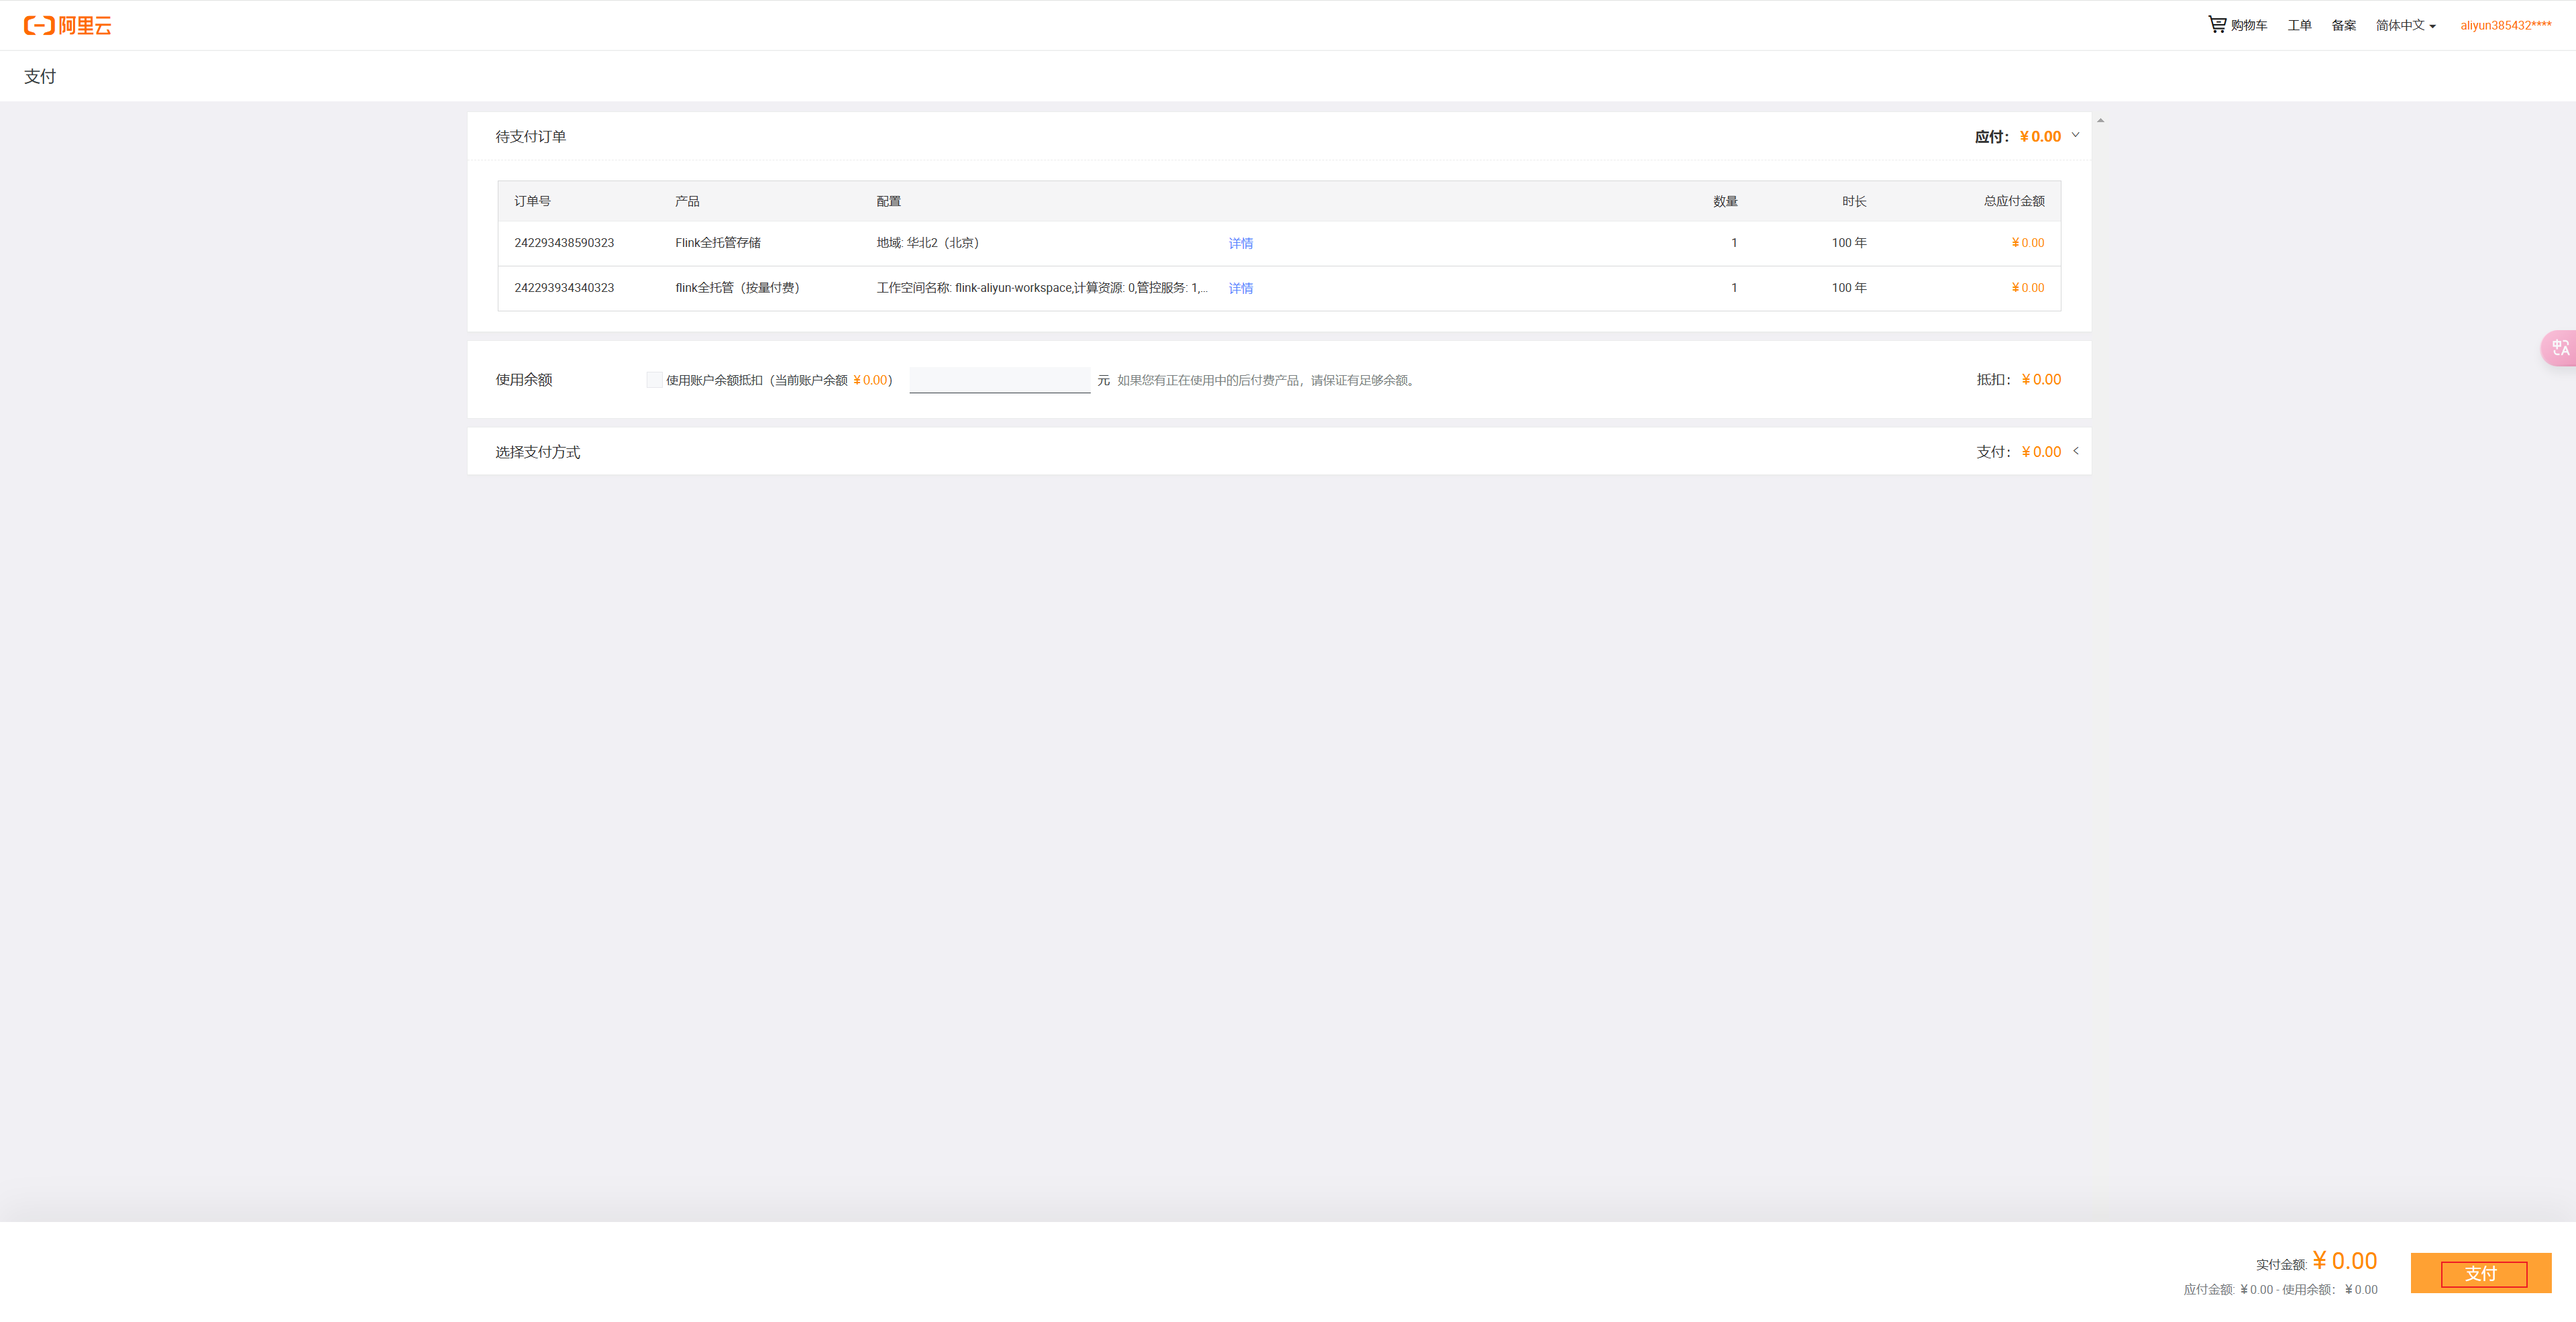Click the pink translation floating icon
Image resolution: width=2576 pixels, height=1322 pixels.
2559,348
